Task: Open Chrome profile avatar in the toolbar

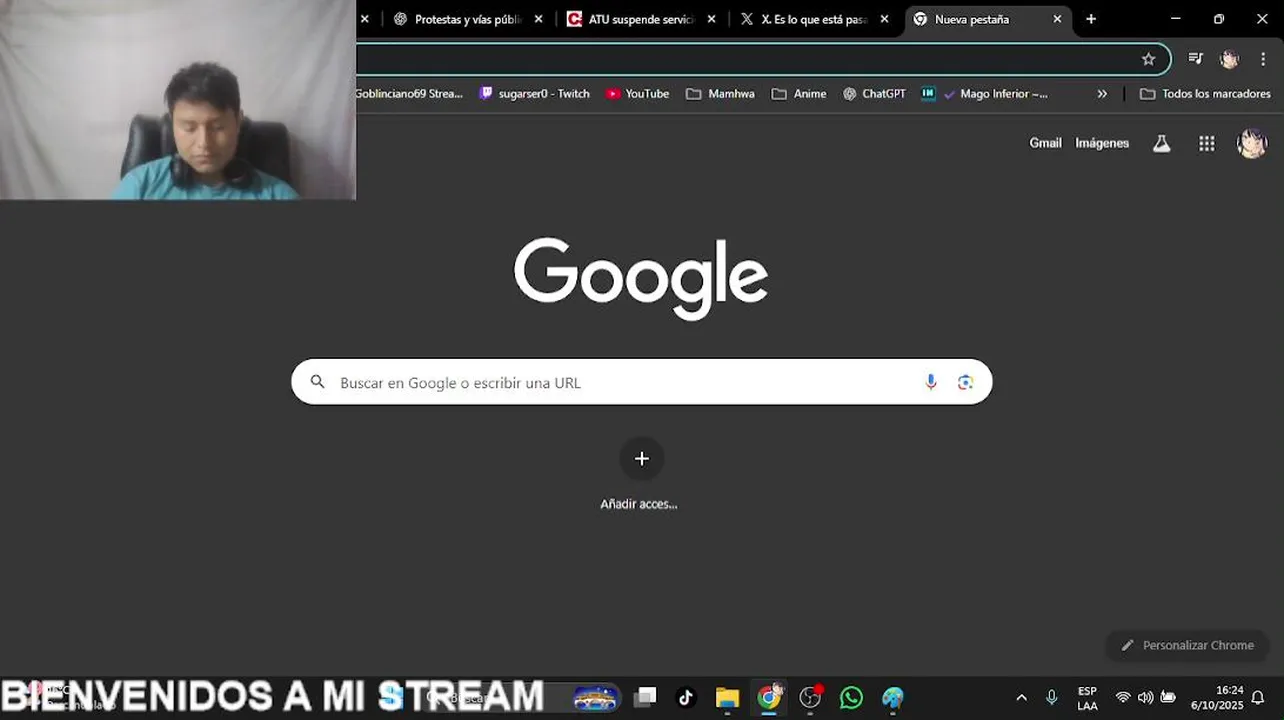Action: (x=1230, y=59)
